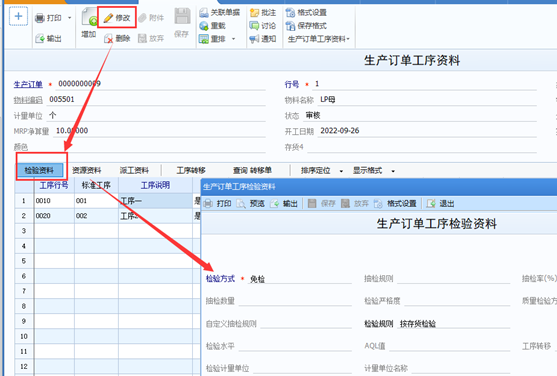Click the 检验规则 field showing 按存货检验

(x=453, y=324)
